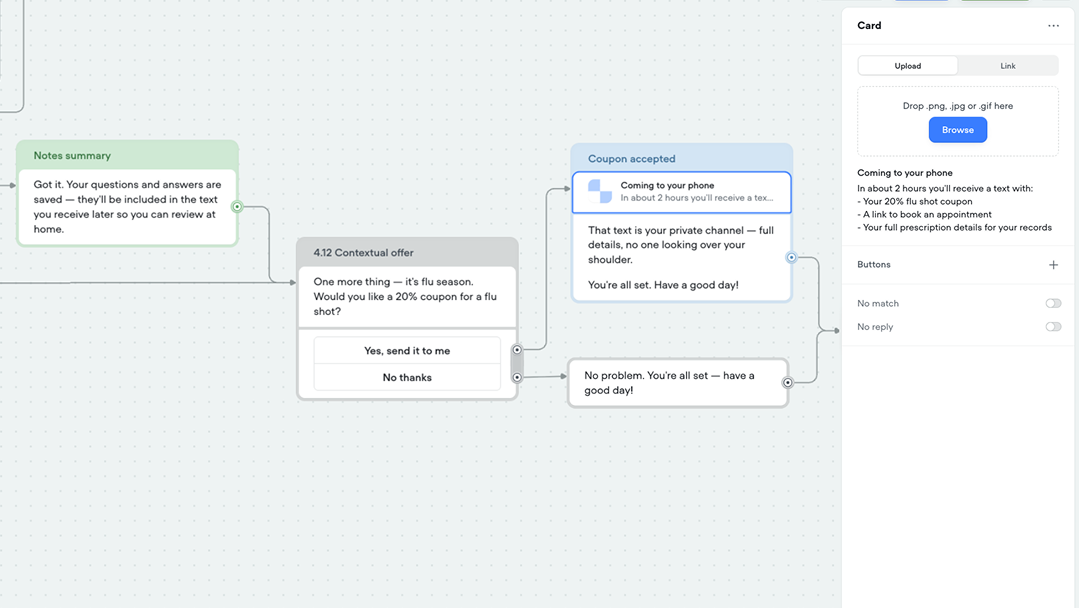The height and width of the screenshot is (608, 1080).
Task: Switch to the Upload tab
Action: [x=908, y=66]
